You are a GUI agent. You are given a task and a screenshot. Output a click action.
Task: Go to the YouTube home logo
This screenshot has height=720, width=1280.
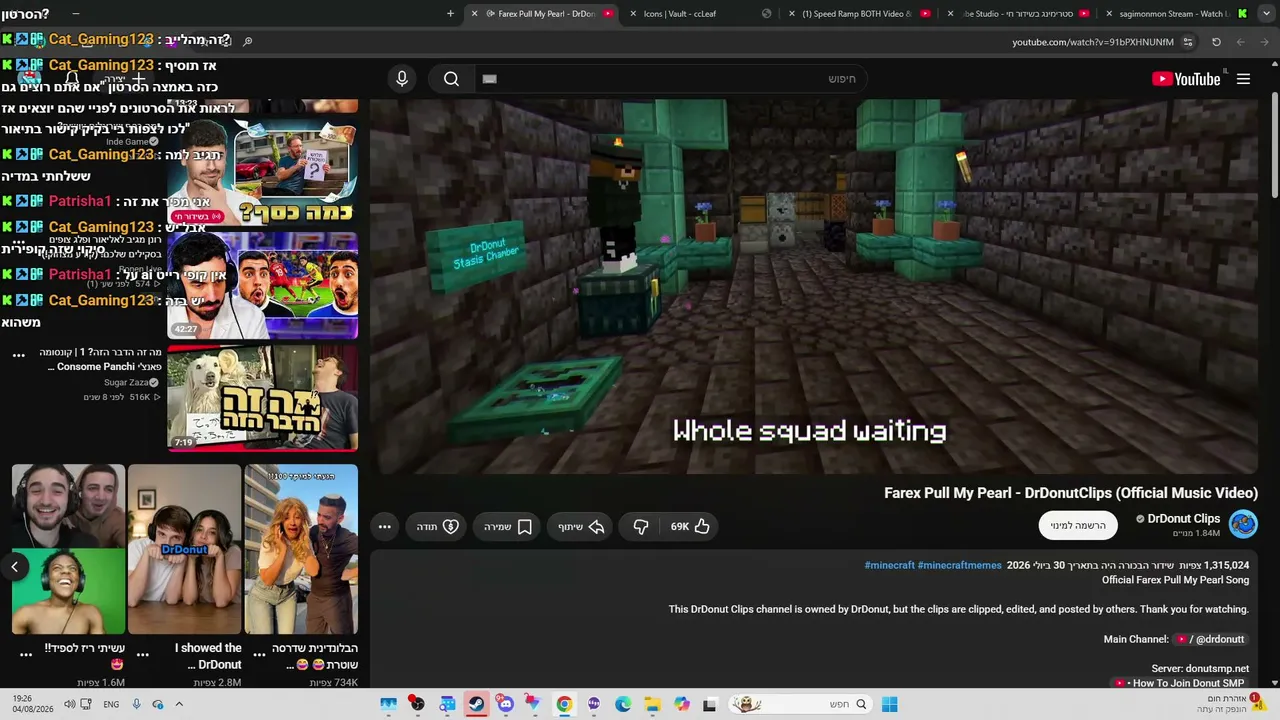pyautogui.click(x=1186, y=79)
